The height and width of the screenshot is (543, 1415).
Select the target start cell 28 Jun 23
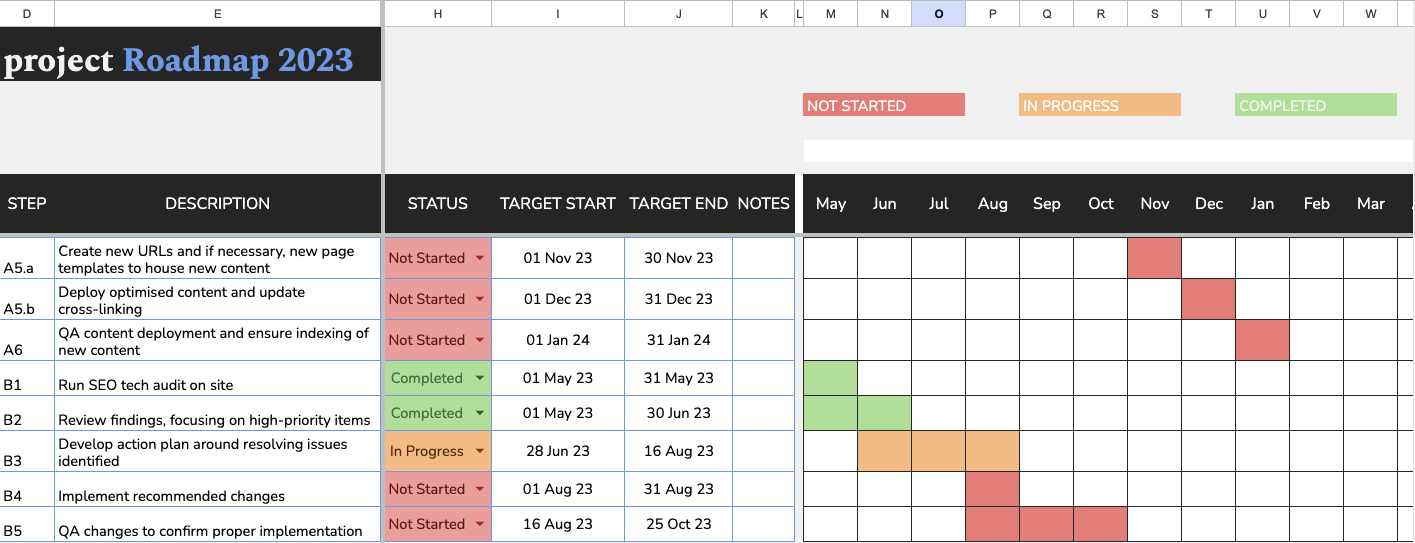pos(558,451)
